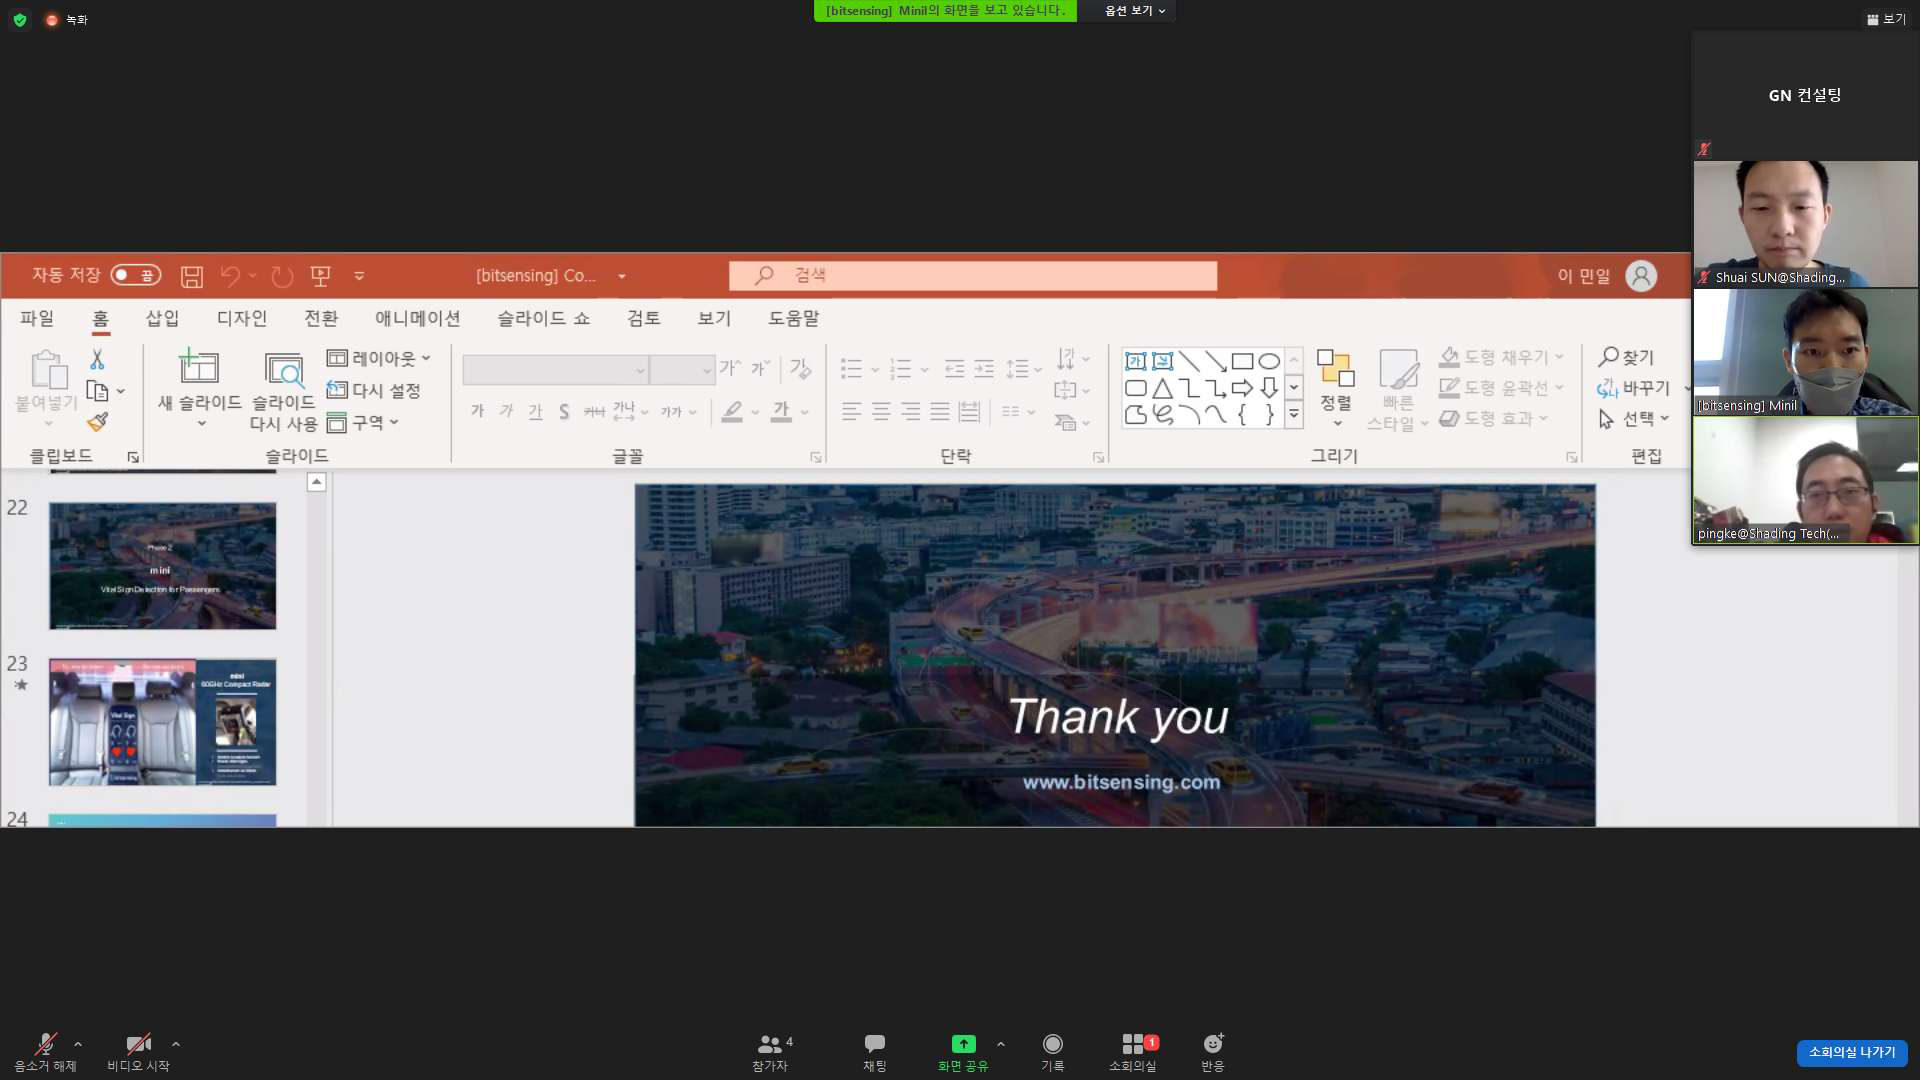This screenshot has height=1080, width=1920.
Task: Toggle AutoSave switch
Action: (x=135, y=275)
